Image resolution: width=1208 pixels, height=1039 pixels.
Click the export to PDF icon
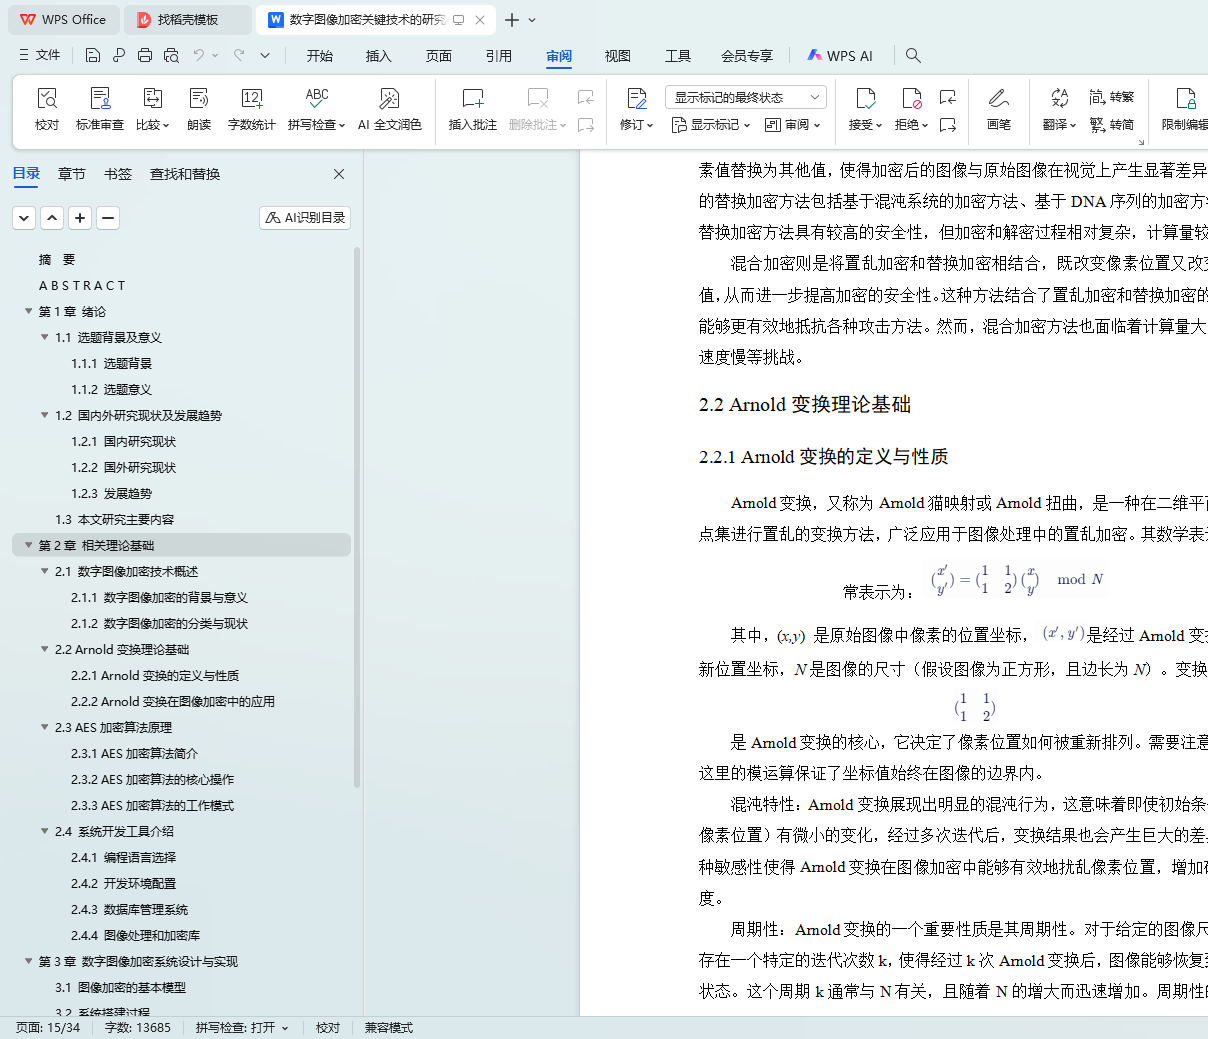pos(119,55)
